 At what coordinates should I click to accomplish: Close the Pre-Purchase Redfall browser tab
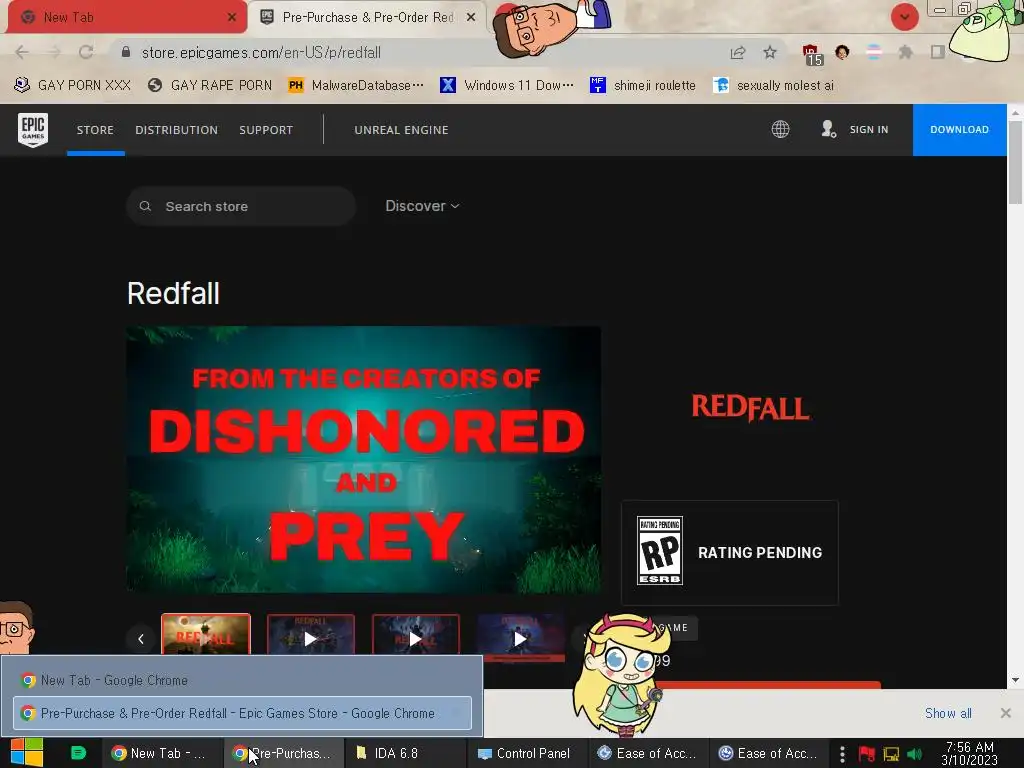[x=471, y=18]
